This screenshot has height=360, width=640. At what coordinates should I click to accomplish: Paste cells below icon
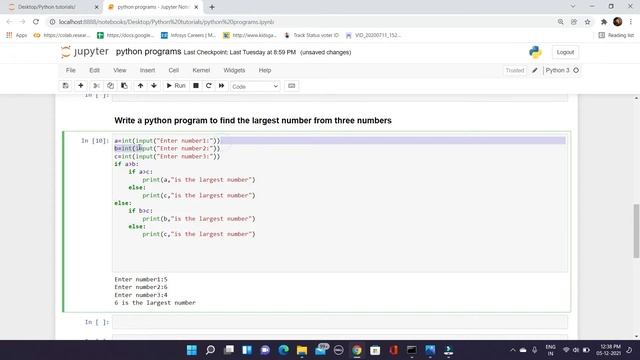coord(124,86)
